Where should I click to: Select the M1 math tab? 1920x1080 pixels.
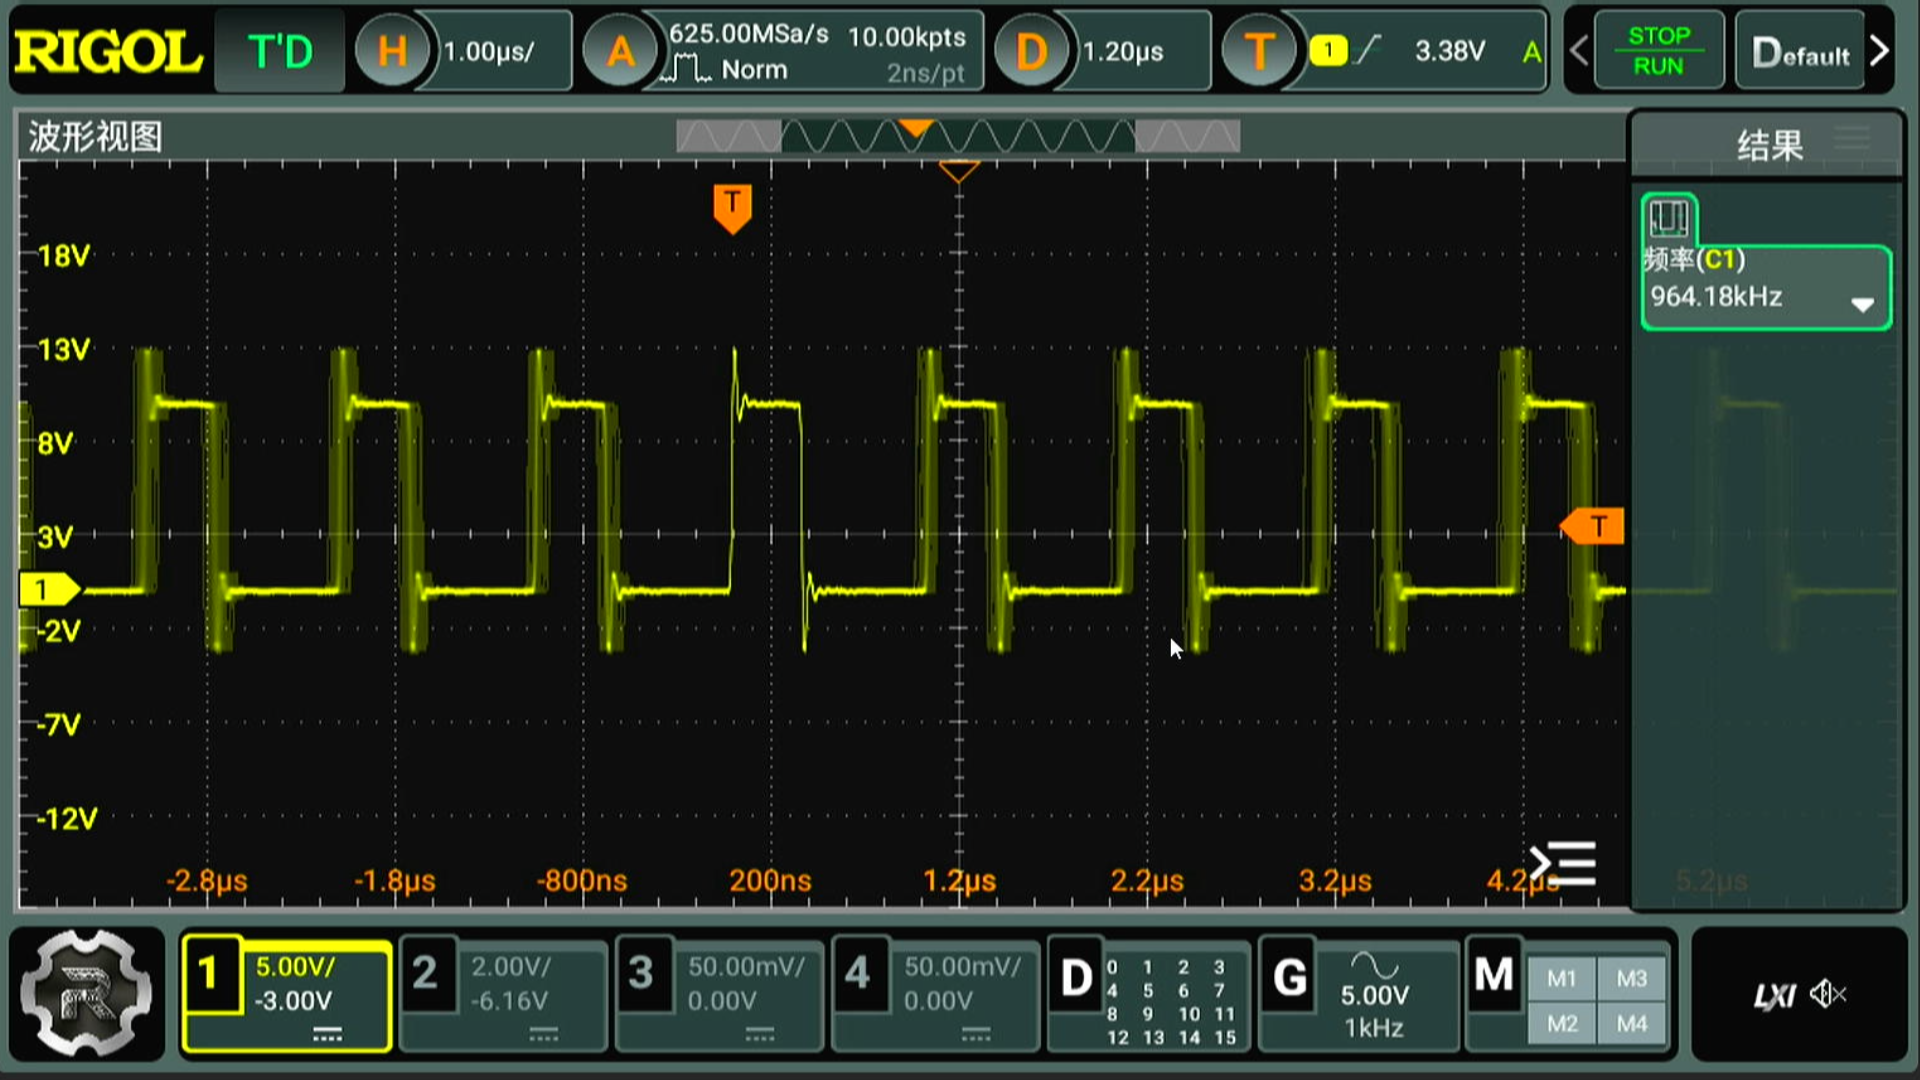1561,978
